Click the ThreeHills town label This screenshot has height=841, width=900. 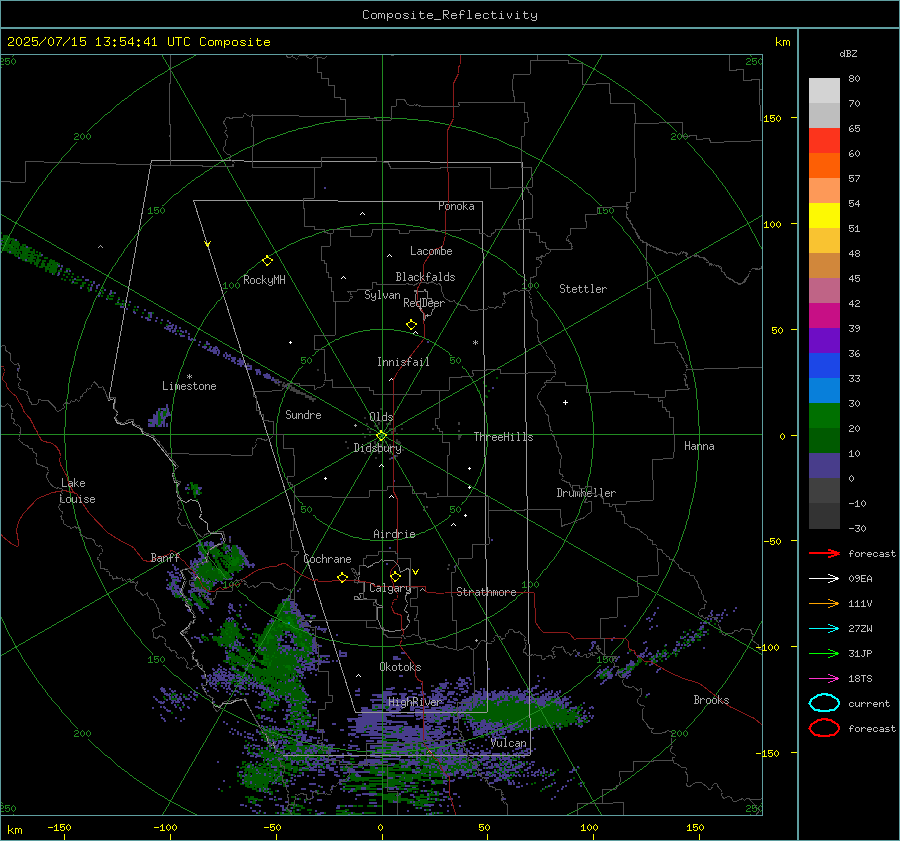point(503,437)
